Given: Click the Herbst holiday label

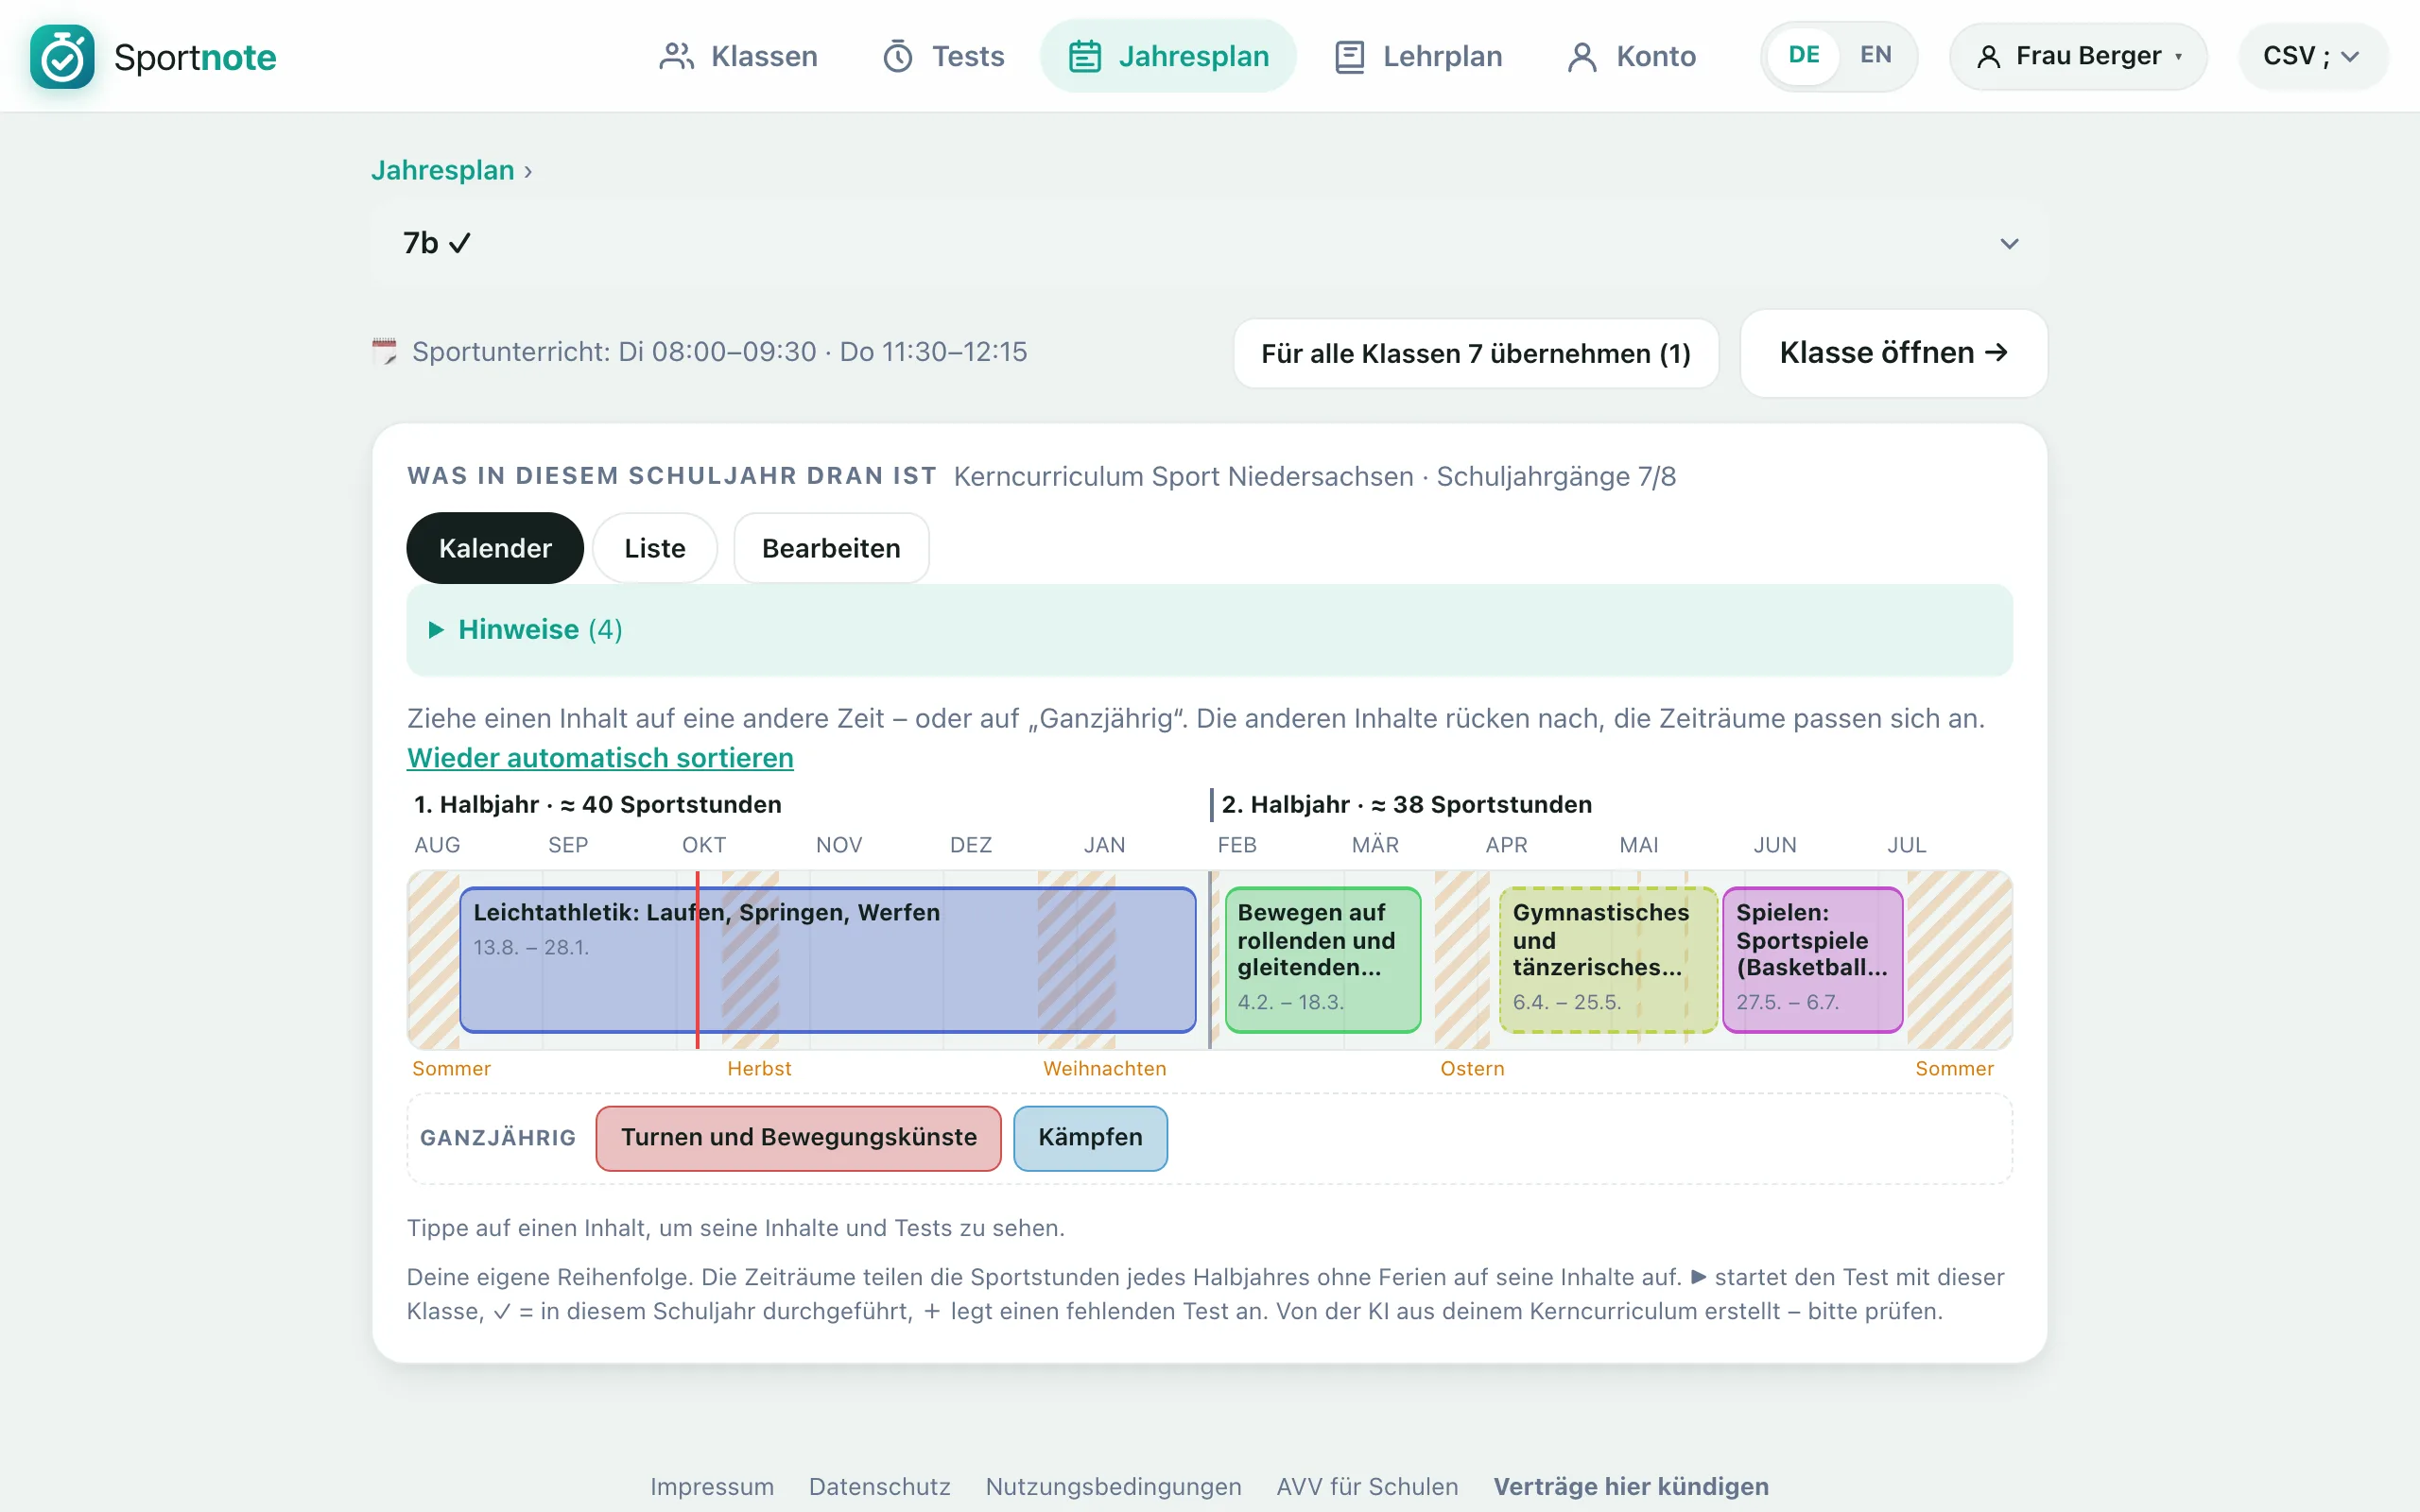Looking at the screenshot, I should [x=759, y=1069].
